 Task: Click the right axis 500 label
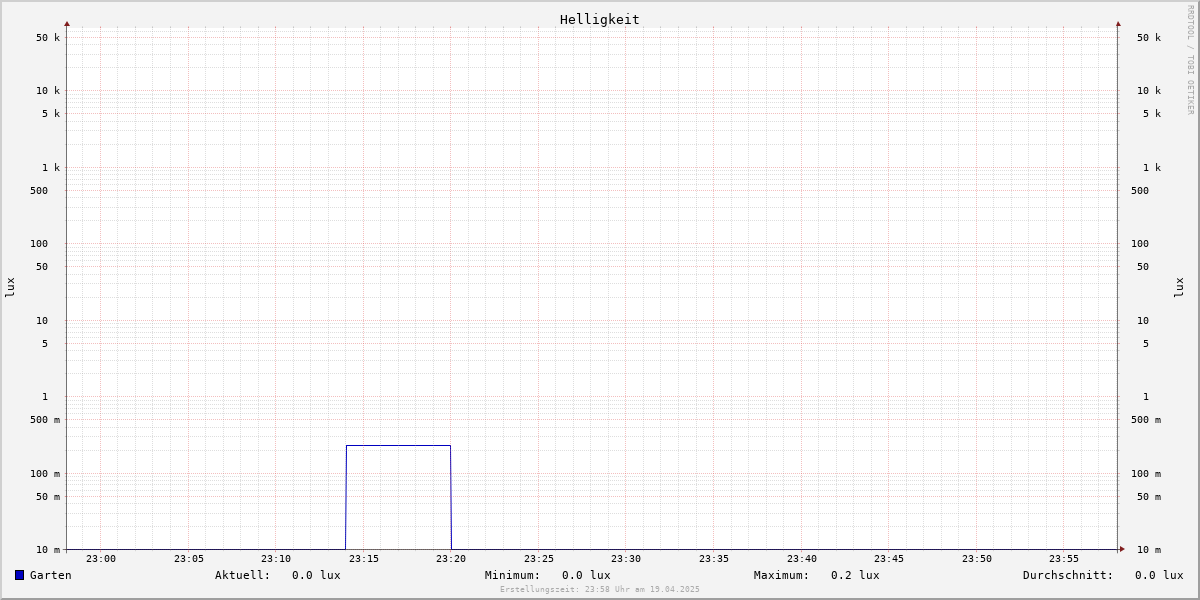pyautogui.click(x=1140, y=191)
